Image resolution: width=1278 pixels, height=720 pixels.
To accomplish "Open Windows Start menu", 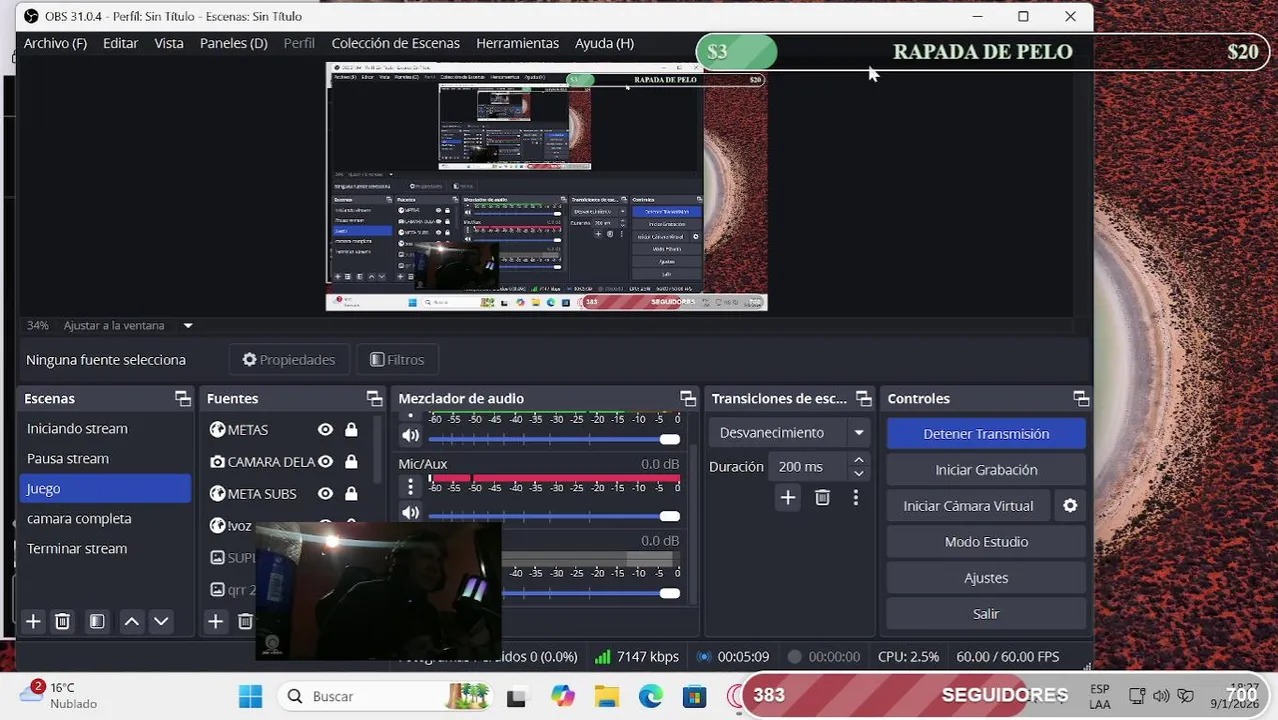I will (x=250, y=696).
